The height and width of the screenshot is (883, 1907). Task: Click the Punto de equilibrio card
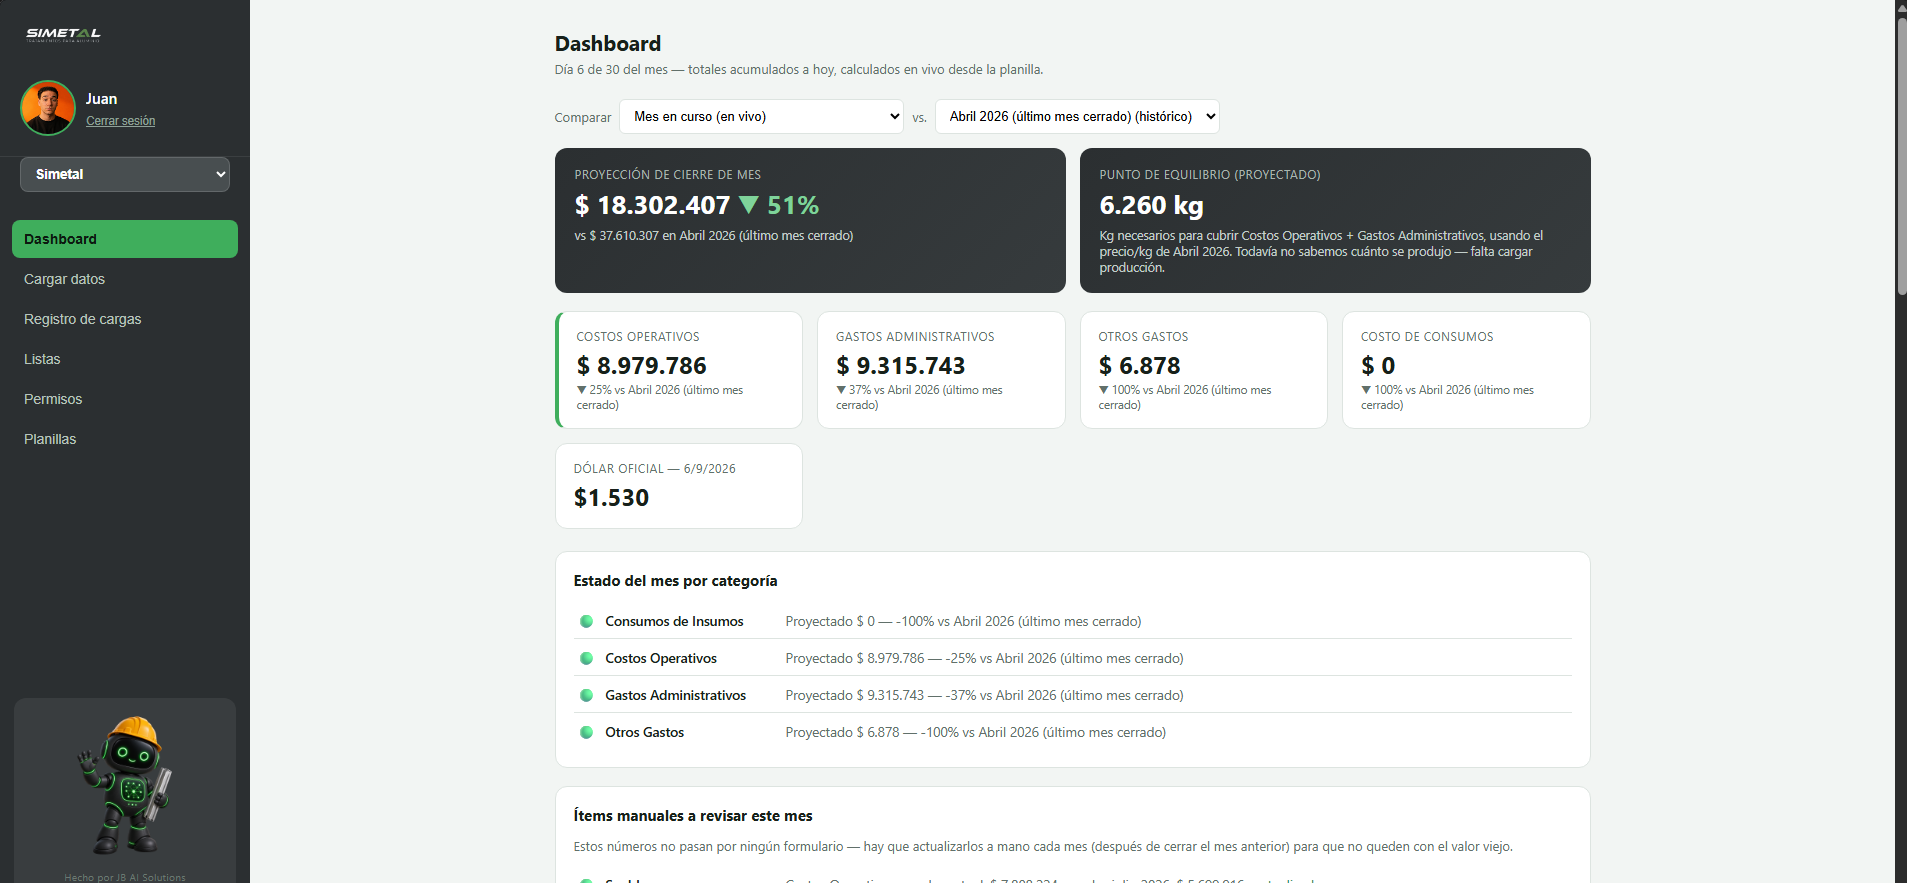point(1335,220)
